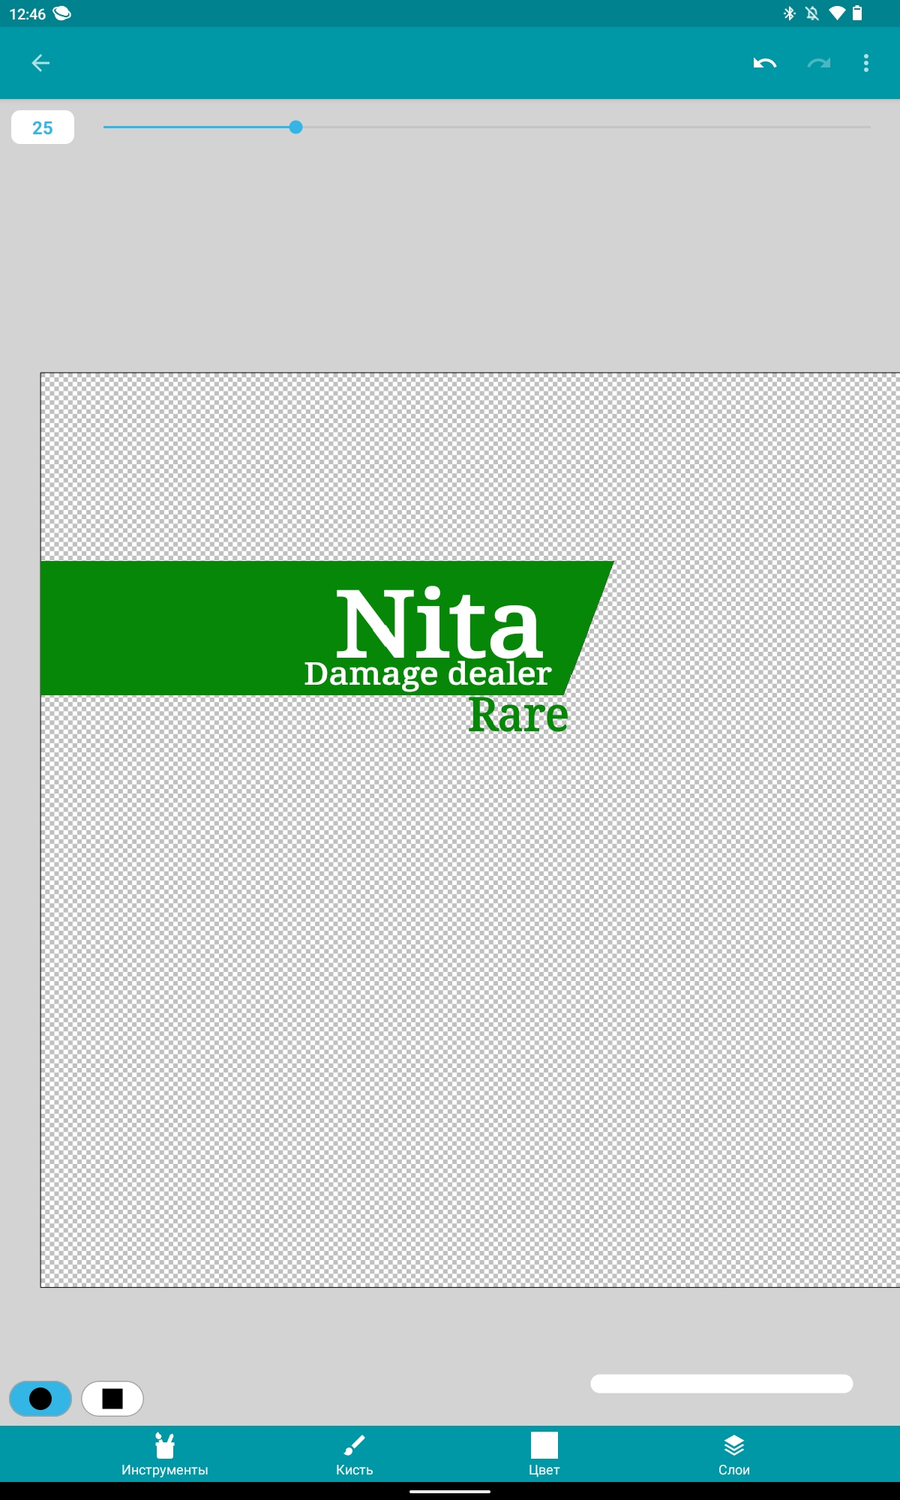Tap the white horizontal bar above Слои

click(x=722, y=1383)
